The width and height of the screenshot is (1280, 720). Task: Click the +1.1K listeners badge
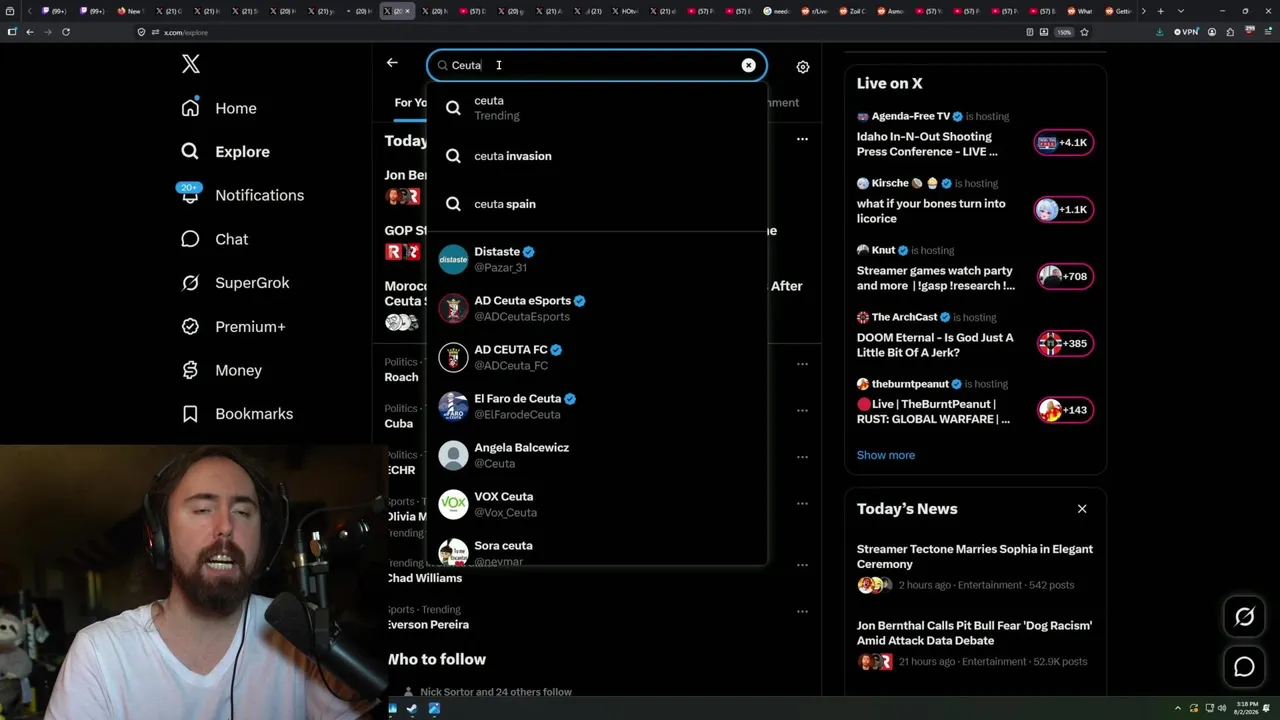pos(1063,210)
